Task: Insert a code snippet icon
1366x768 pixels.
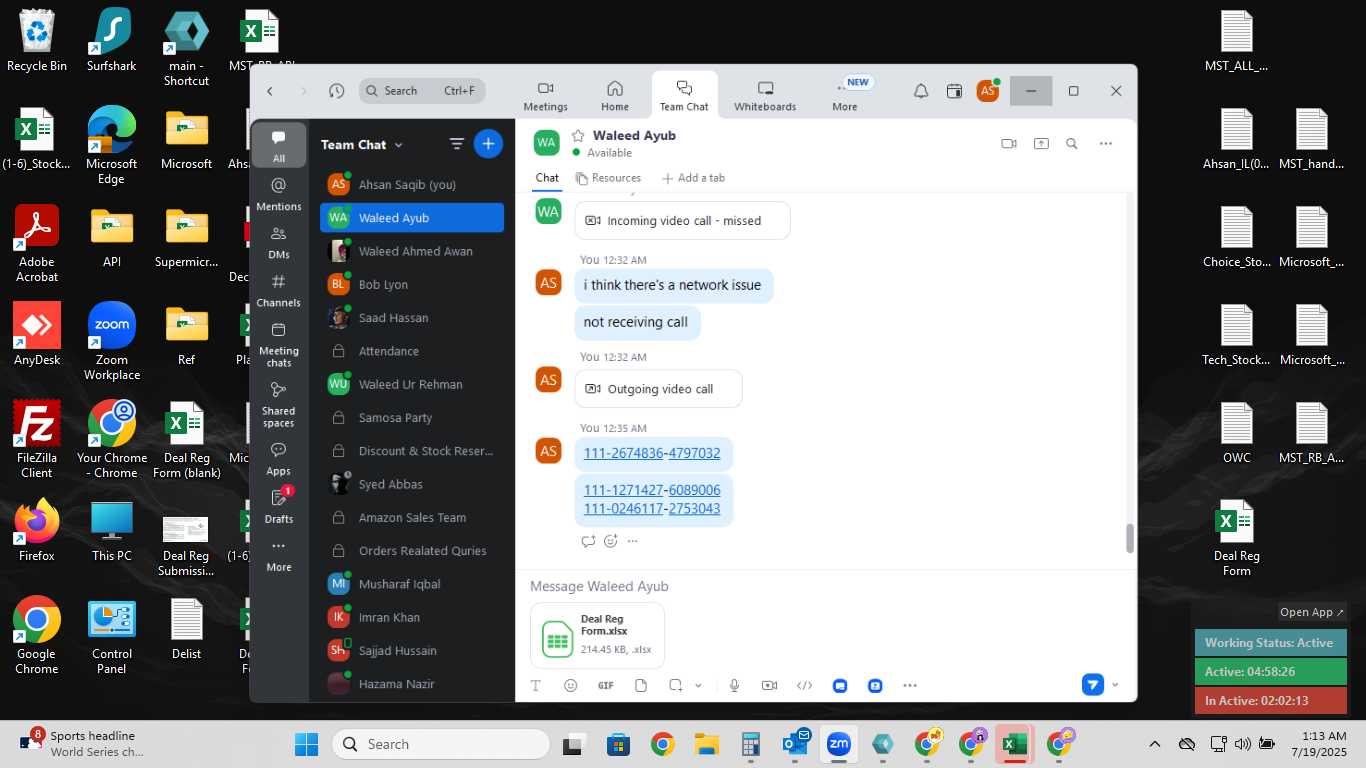Action: [x=804, y=686]
